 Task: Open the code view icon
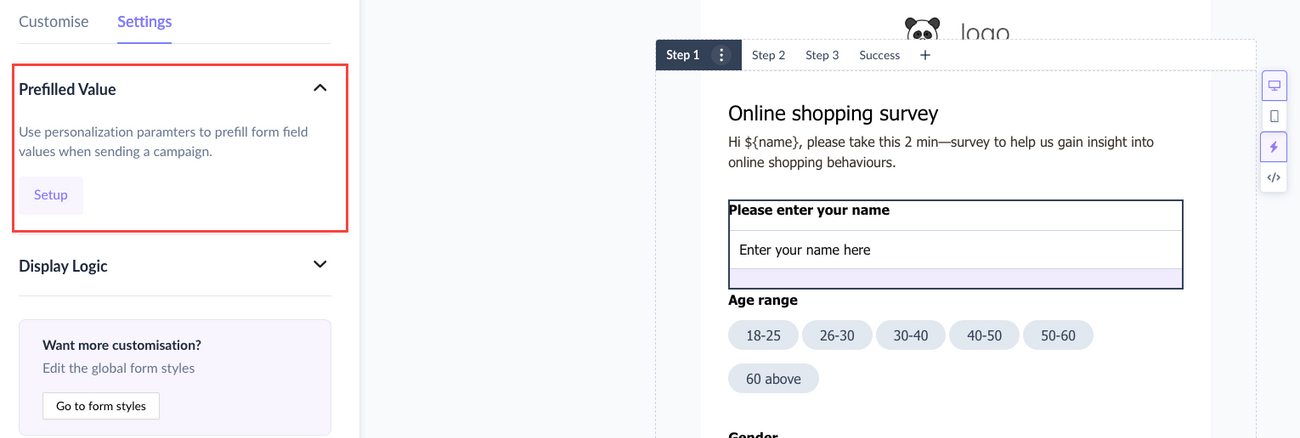1274,177
